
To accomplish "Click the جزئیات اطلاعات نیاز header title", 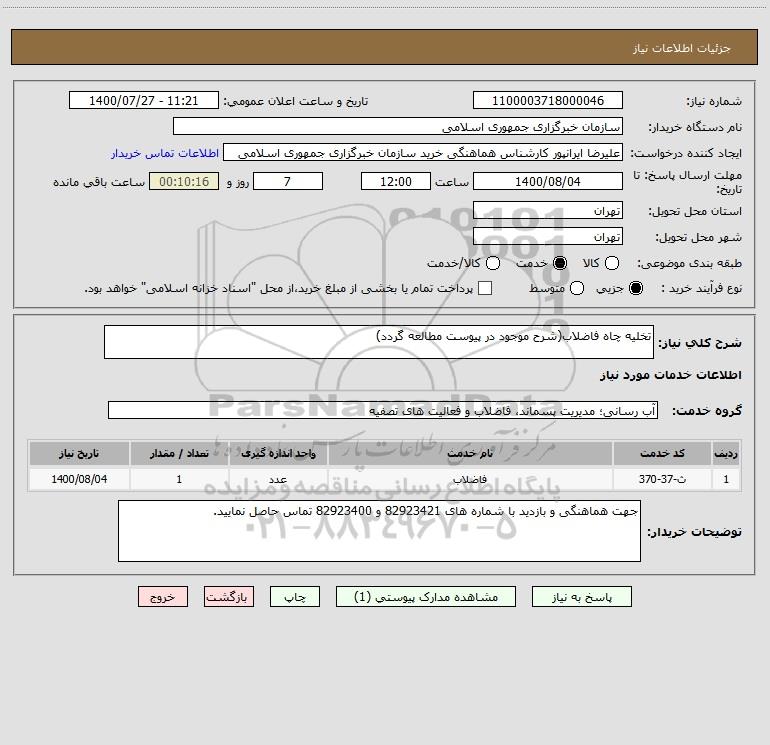I will (682, 48).
